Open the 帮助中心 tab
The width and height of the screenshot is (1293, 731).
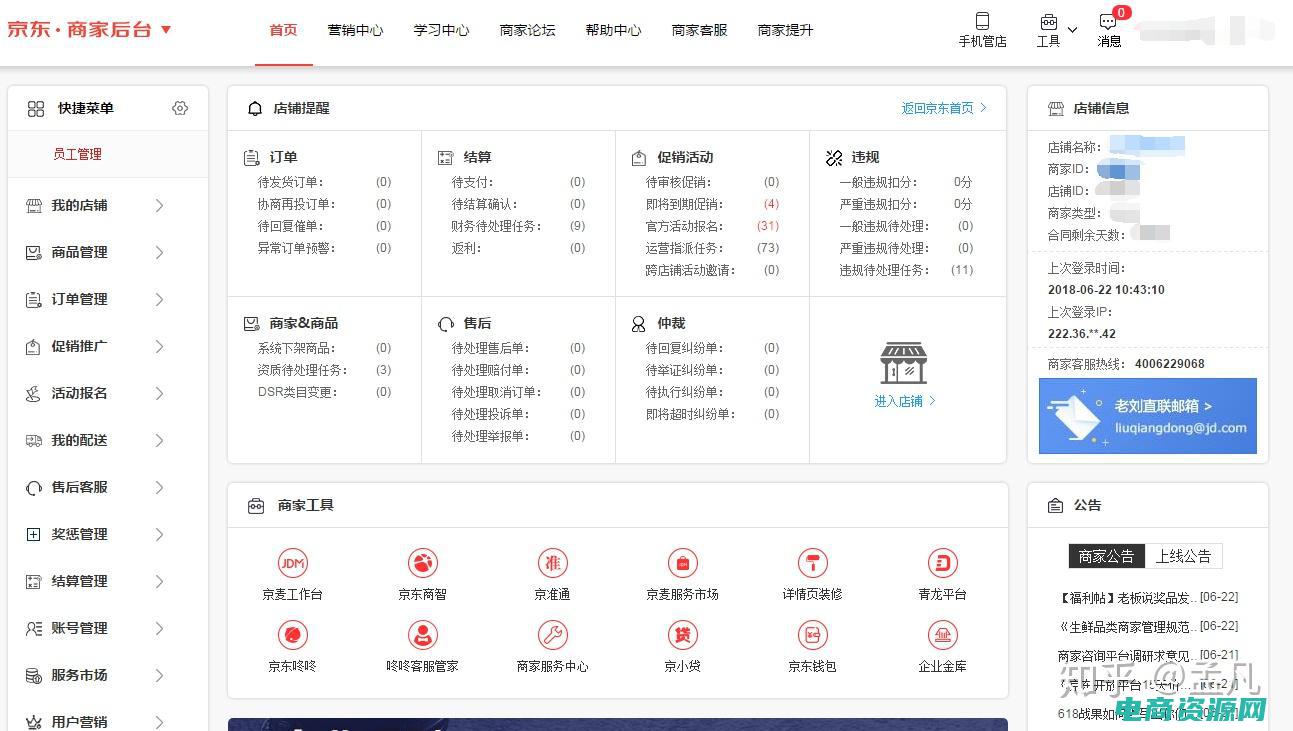coord(613,30)
